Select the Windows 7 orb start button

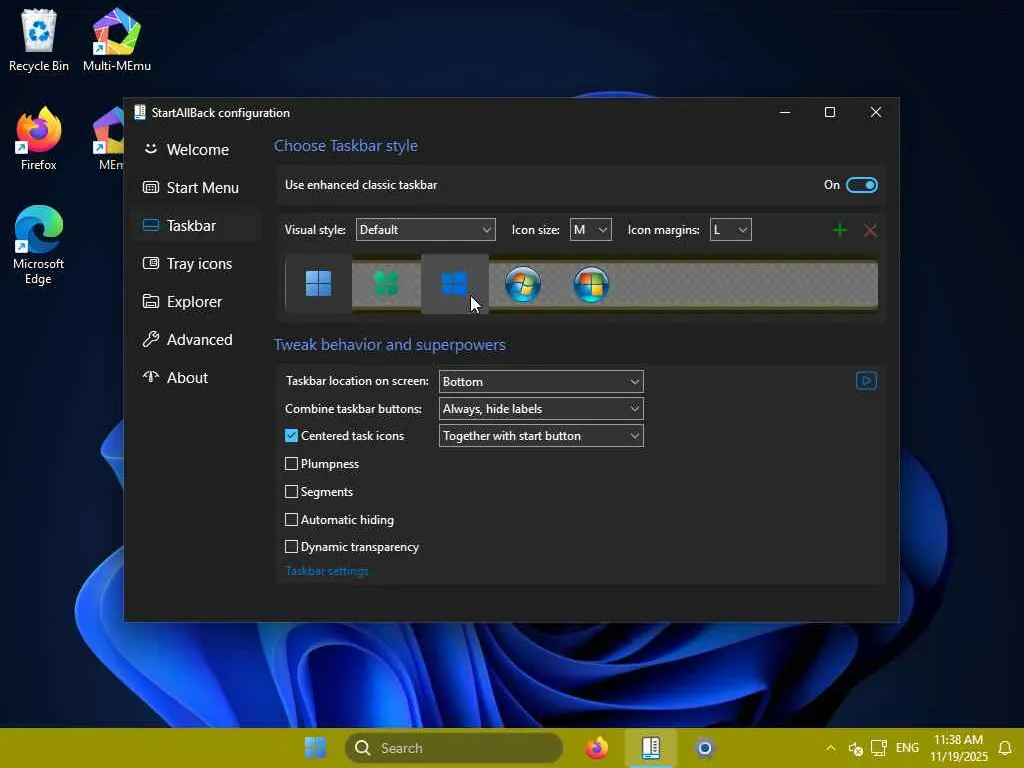(522, 284)
